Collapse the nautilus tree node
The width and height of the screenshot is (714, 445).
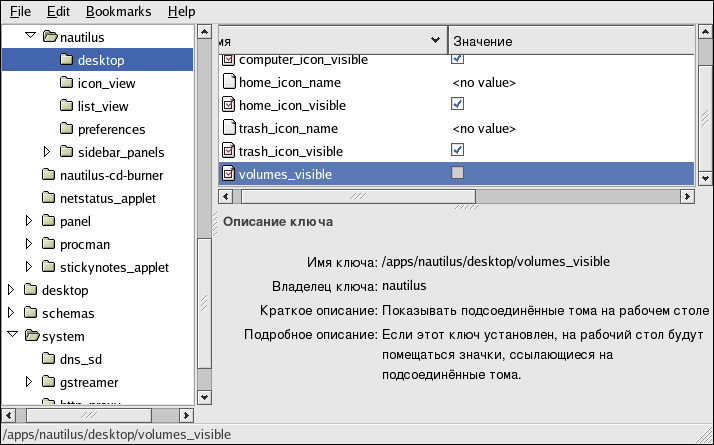(x=29, y=37)
